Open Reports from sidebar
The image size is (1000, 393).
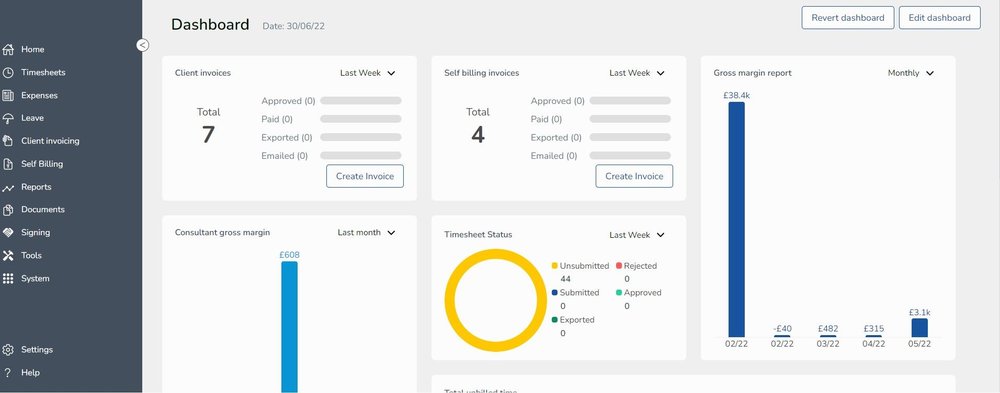point(36,187)
